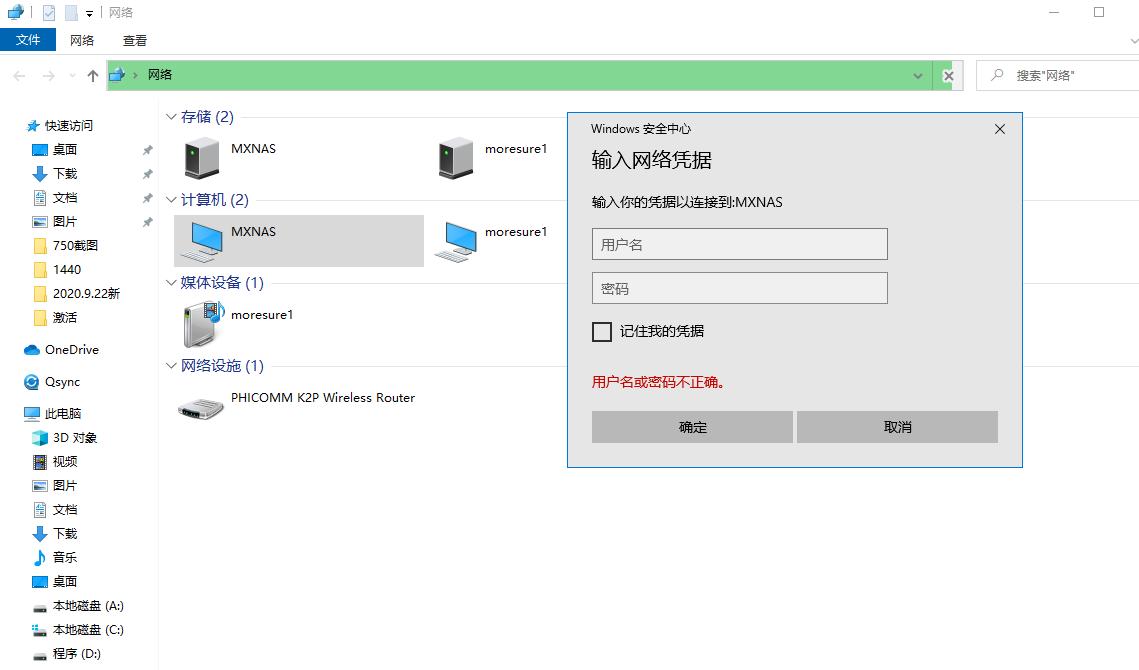Select 下载 under Quick access
This screenshot has height=670, width=1139.
(x=65, y=174)
